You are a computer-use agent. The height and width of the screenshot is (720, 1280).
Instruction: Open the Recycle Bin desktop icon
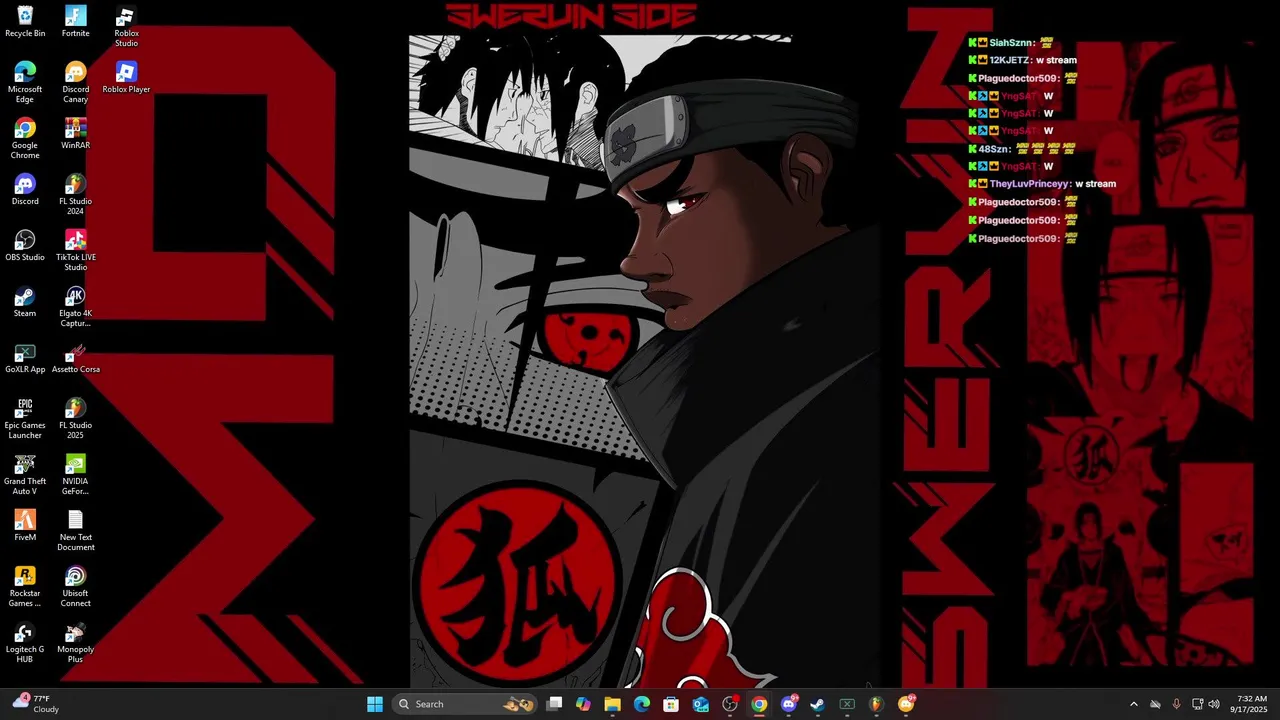(25, 22)
